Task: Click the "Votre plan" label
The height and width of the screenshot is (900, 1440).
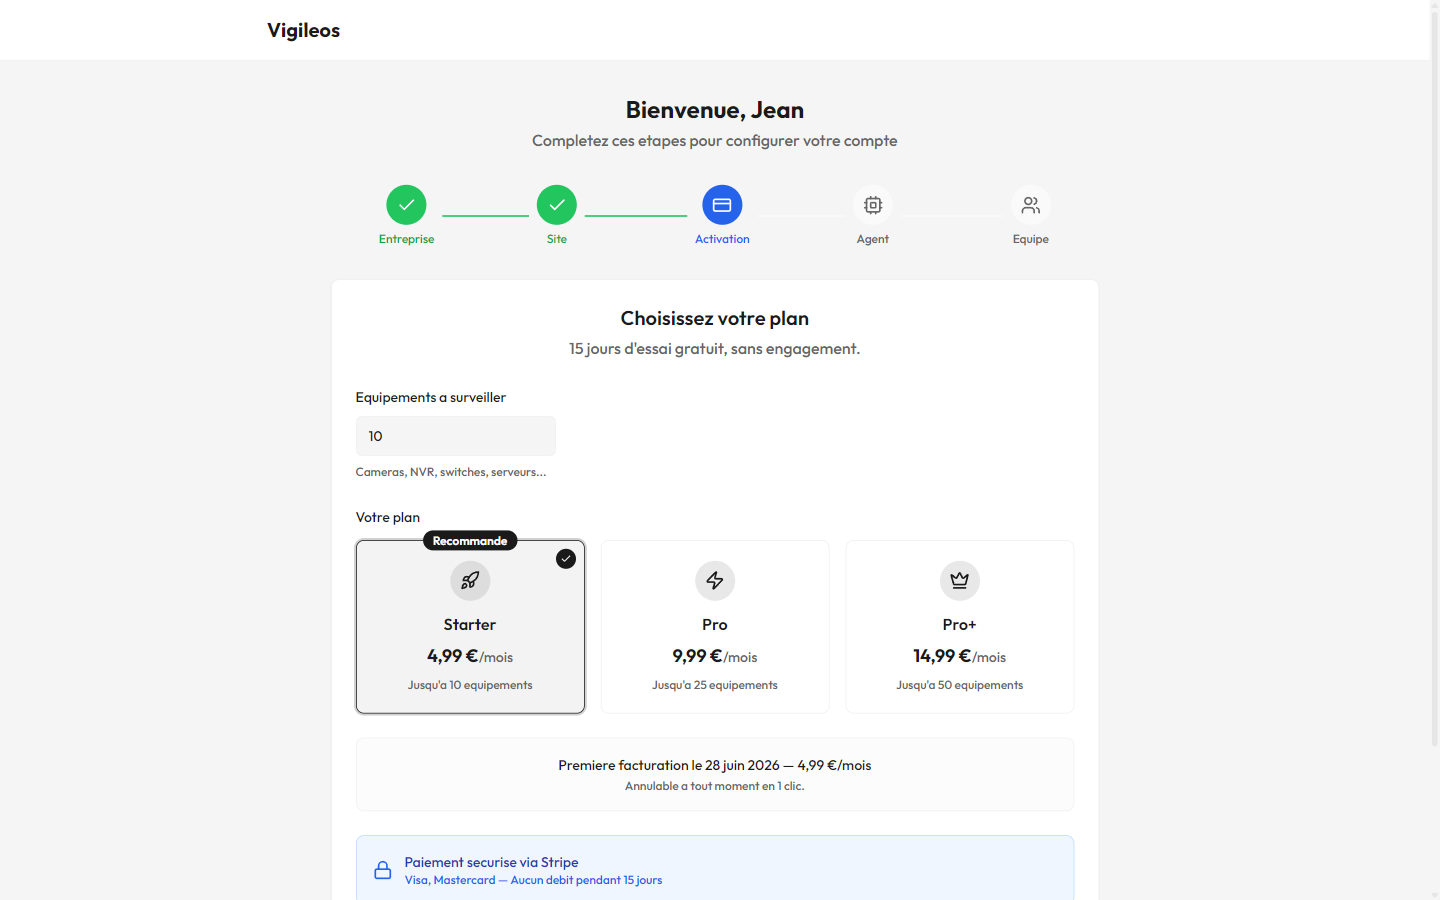Action: pos(388,517)
